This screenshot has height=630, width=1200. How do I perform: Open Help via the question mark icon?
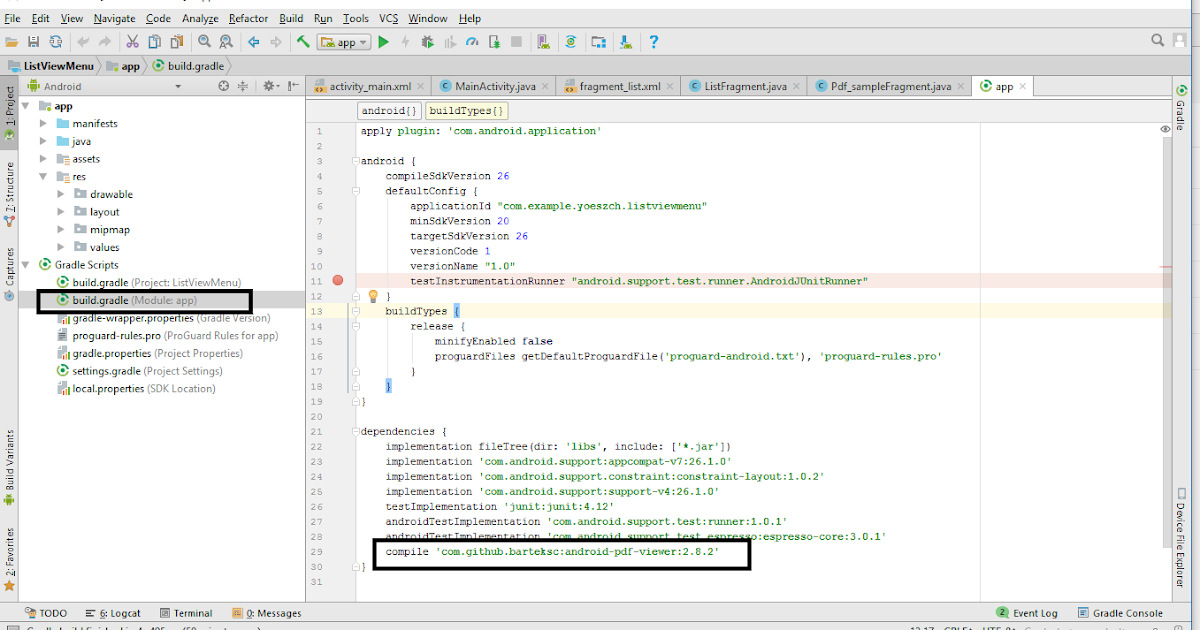(654, 42)
